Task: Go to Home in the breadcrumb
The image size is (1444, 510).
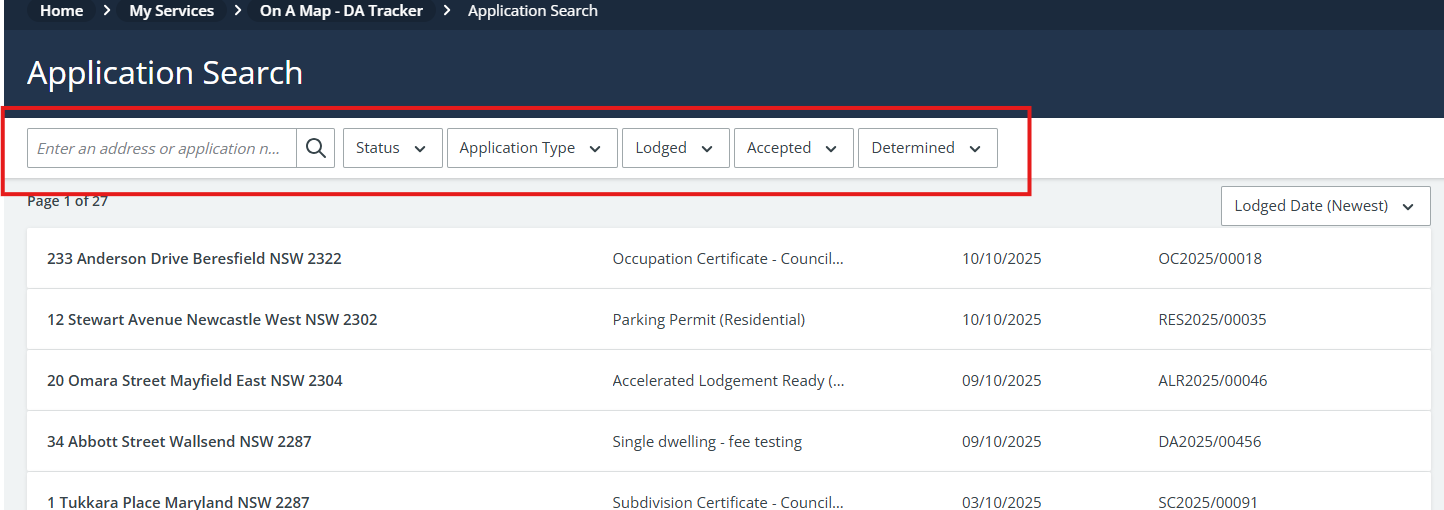Action: click(61, 11)
